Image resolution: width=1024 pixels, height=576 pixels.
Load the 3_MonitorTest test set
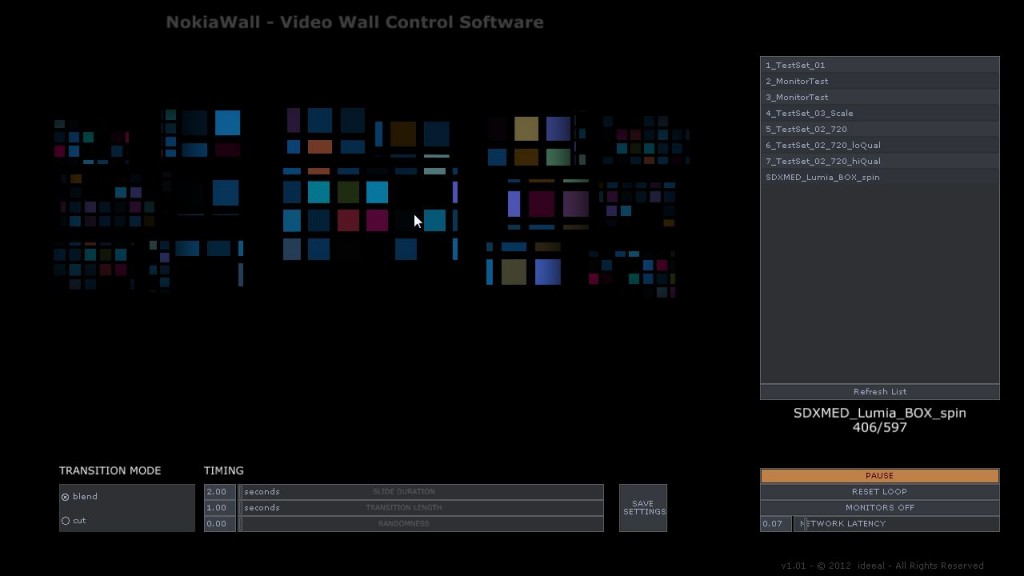coord(879,97)
